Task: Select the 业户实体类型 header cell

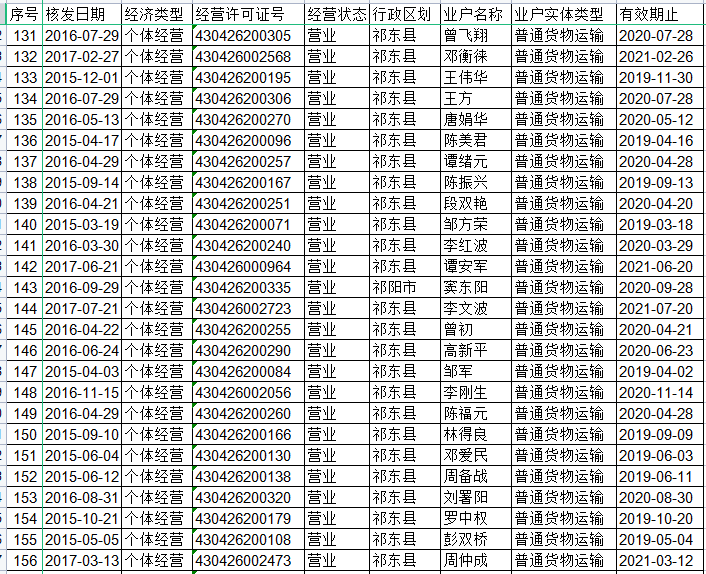Action: (559, 14)
